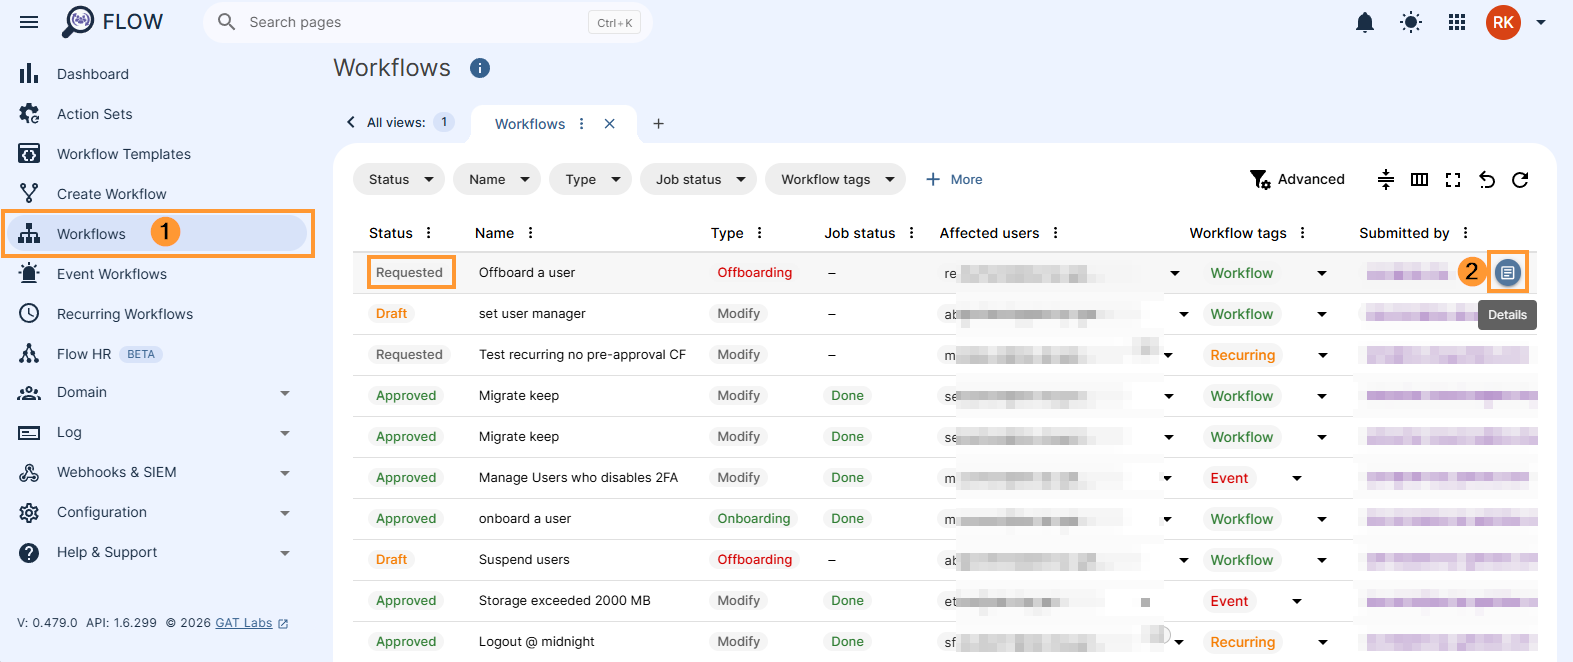Click the All views back chevron
This screenshot has height=662, width=1573.
tap(351, 122)
